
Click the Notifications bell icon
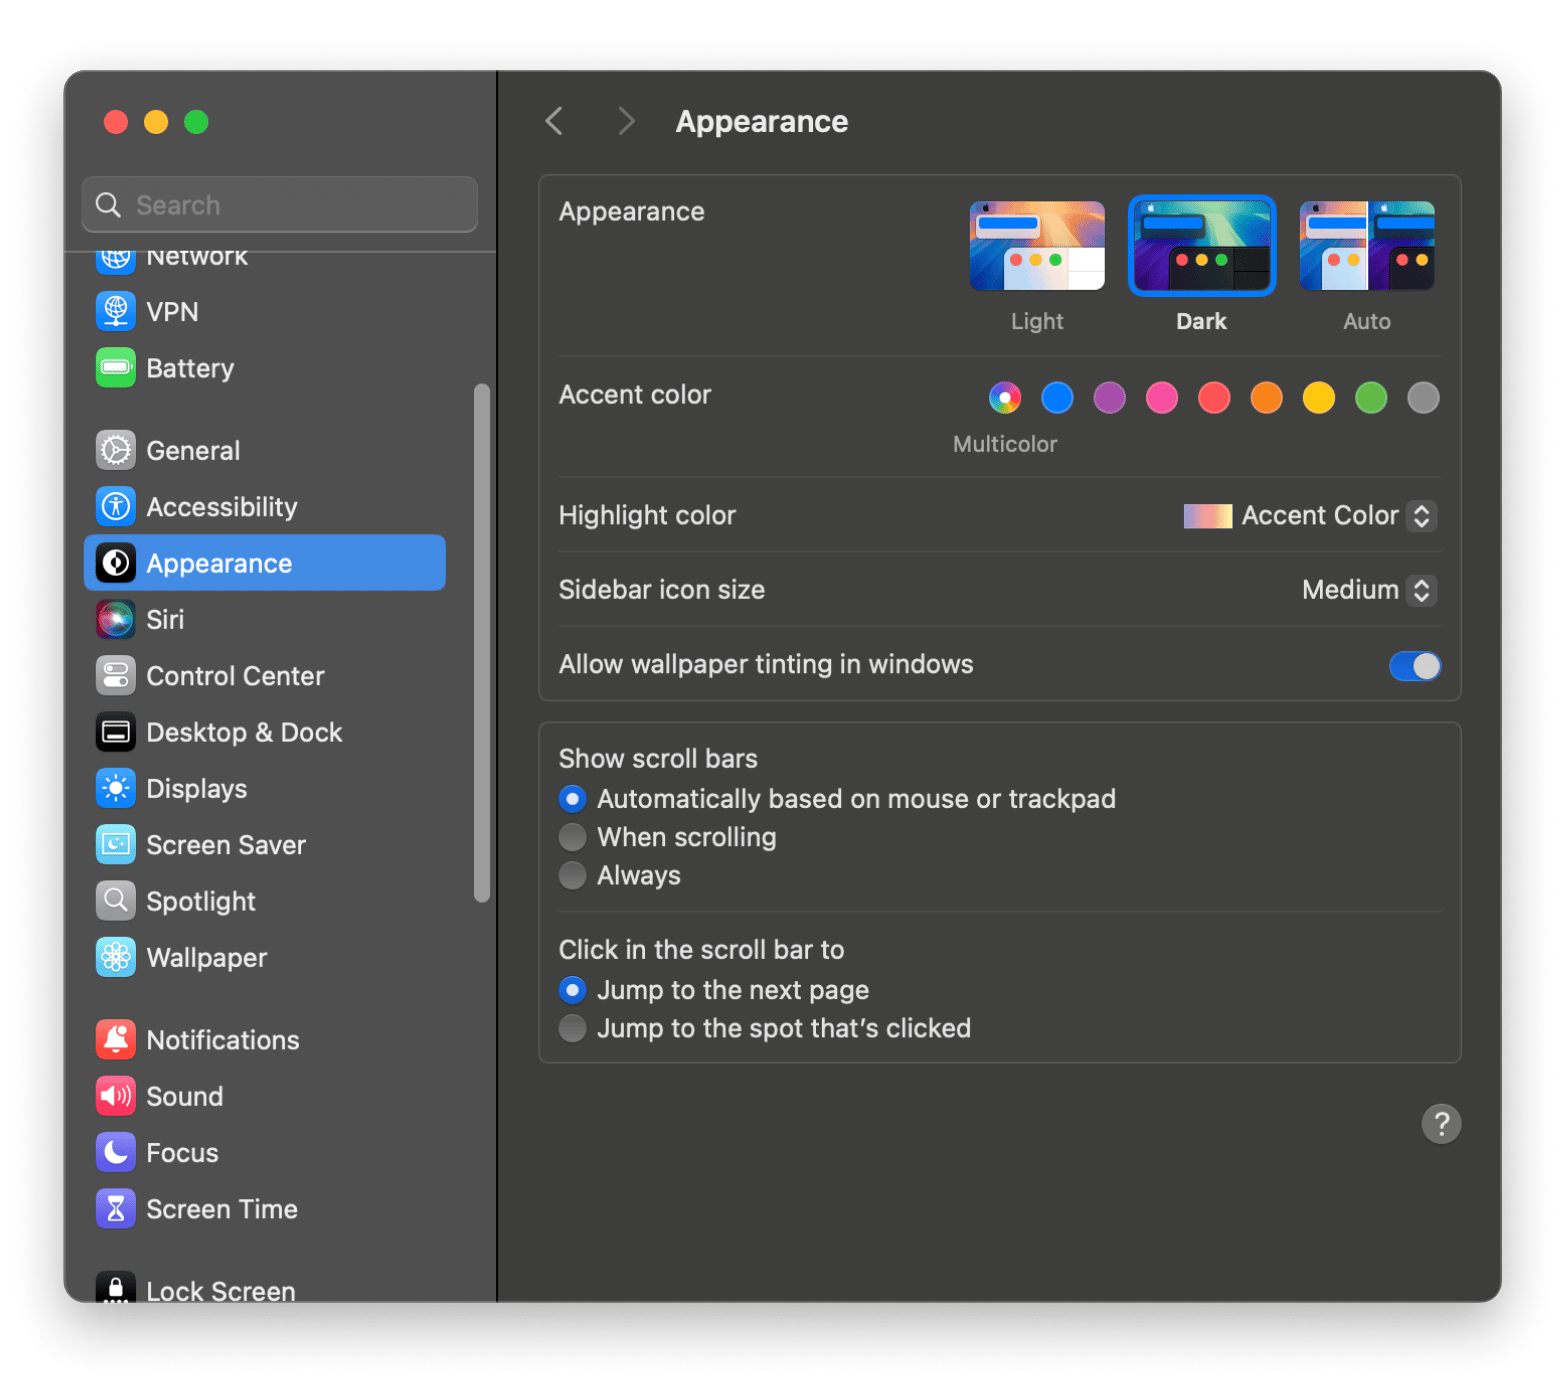click(116, 1040)
